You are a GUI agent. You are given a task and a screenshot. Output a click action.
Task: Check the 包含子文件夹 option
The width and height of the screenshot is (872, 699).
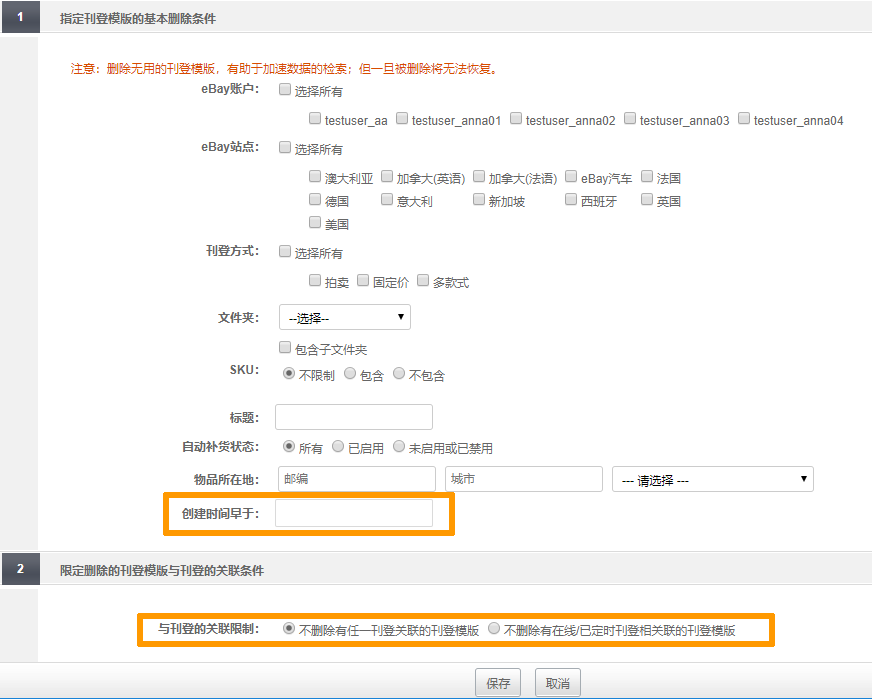(285, 348)
